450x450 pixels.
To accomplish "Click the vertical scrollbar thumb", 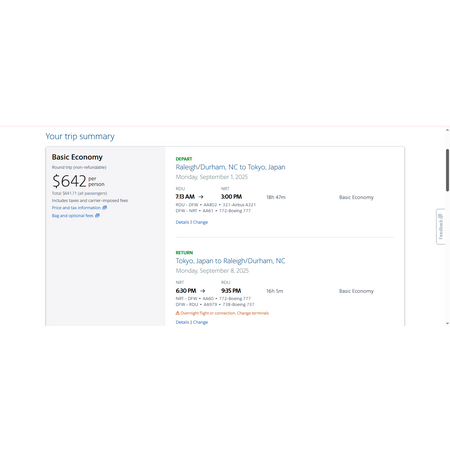I will pyautogui.click(x=447, y=170).
